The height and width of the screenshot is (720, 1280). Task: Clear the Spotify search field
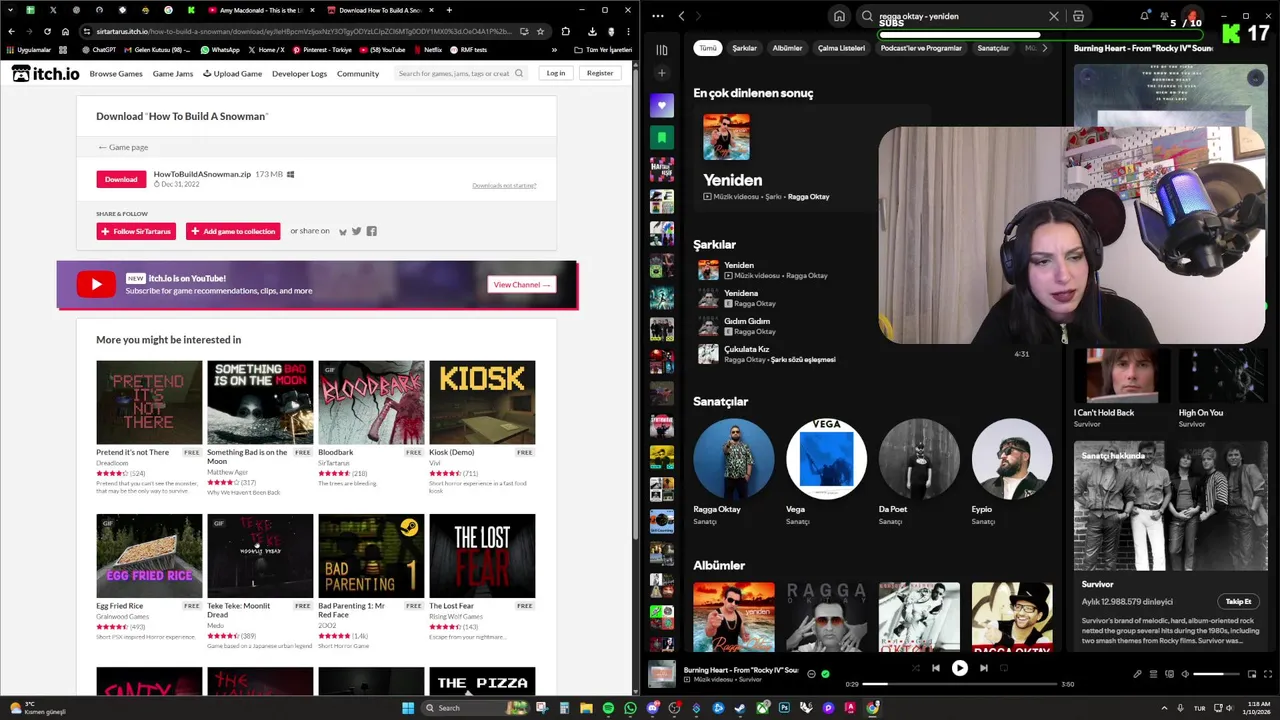click(x=1053, y=16)
